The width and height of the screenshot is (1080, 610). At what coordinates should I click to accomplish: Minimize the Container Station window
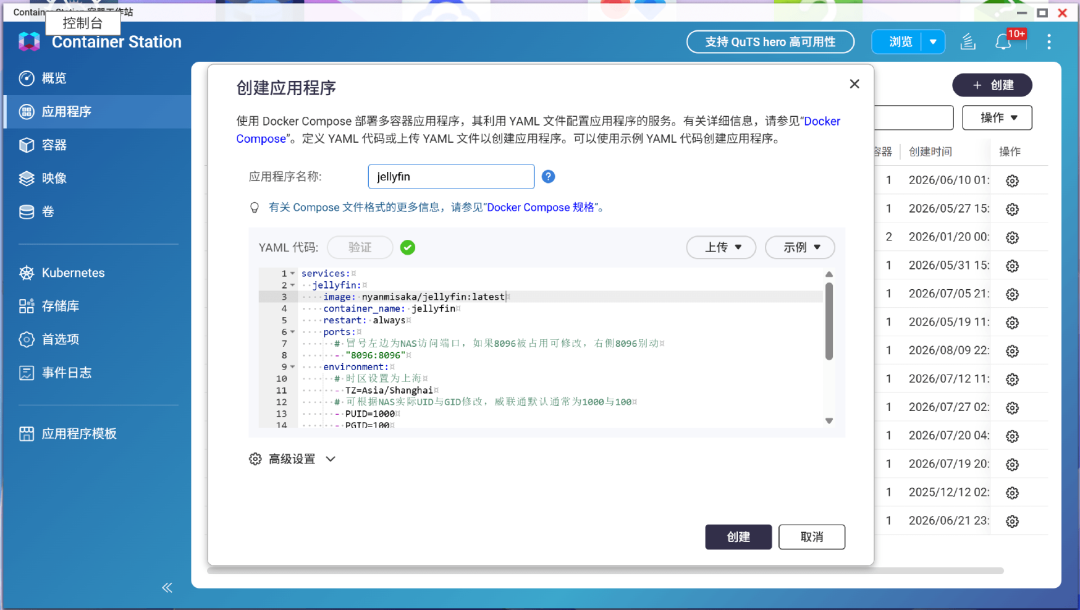(x=1021, y=12)
